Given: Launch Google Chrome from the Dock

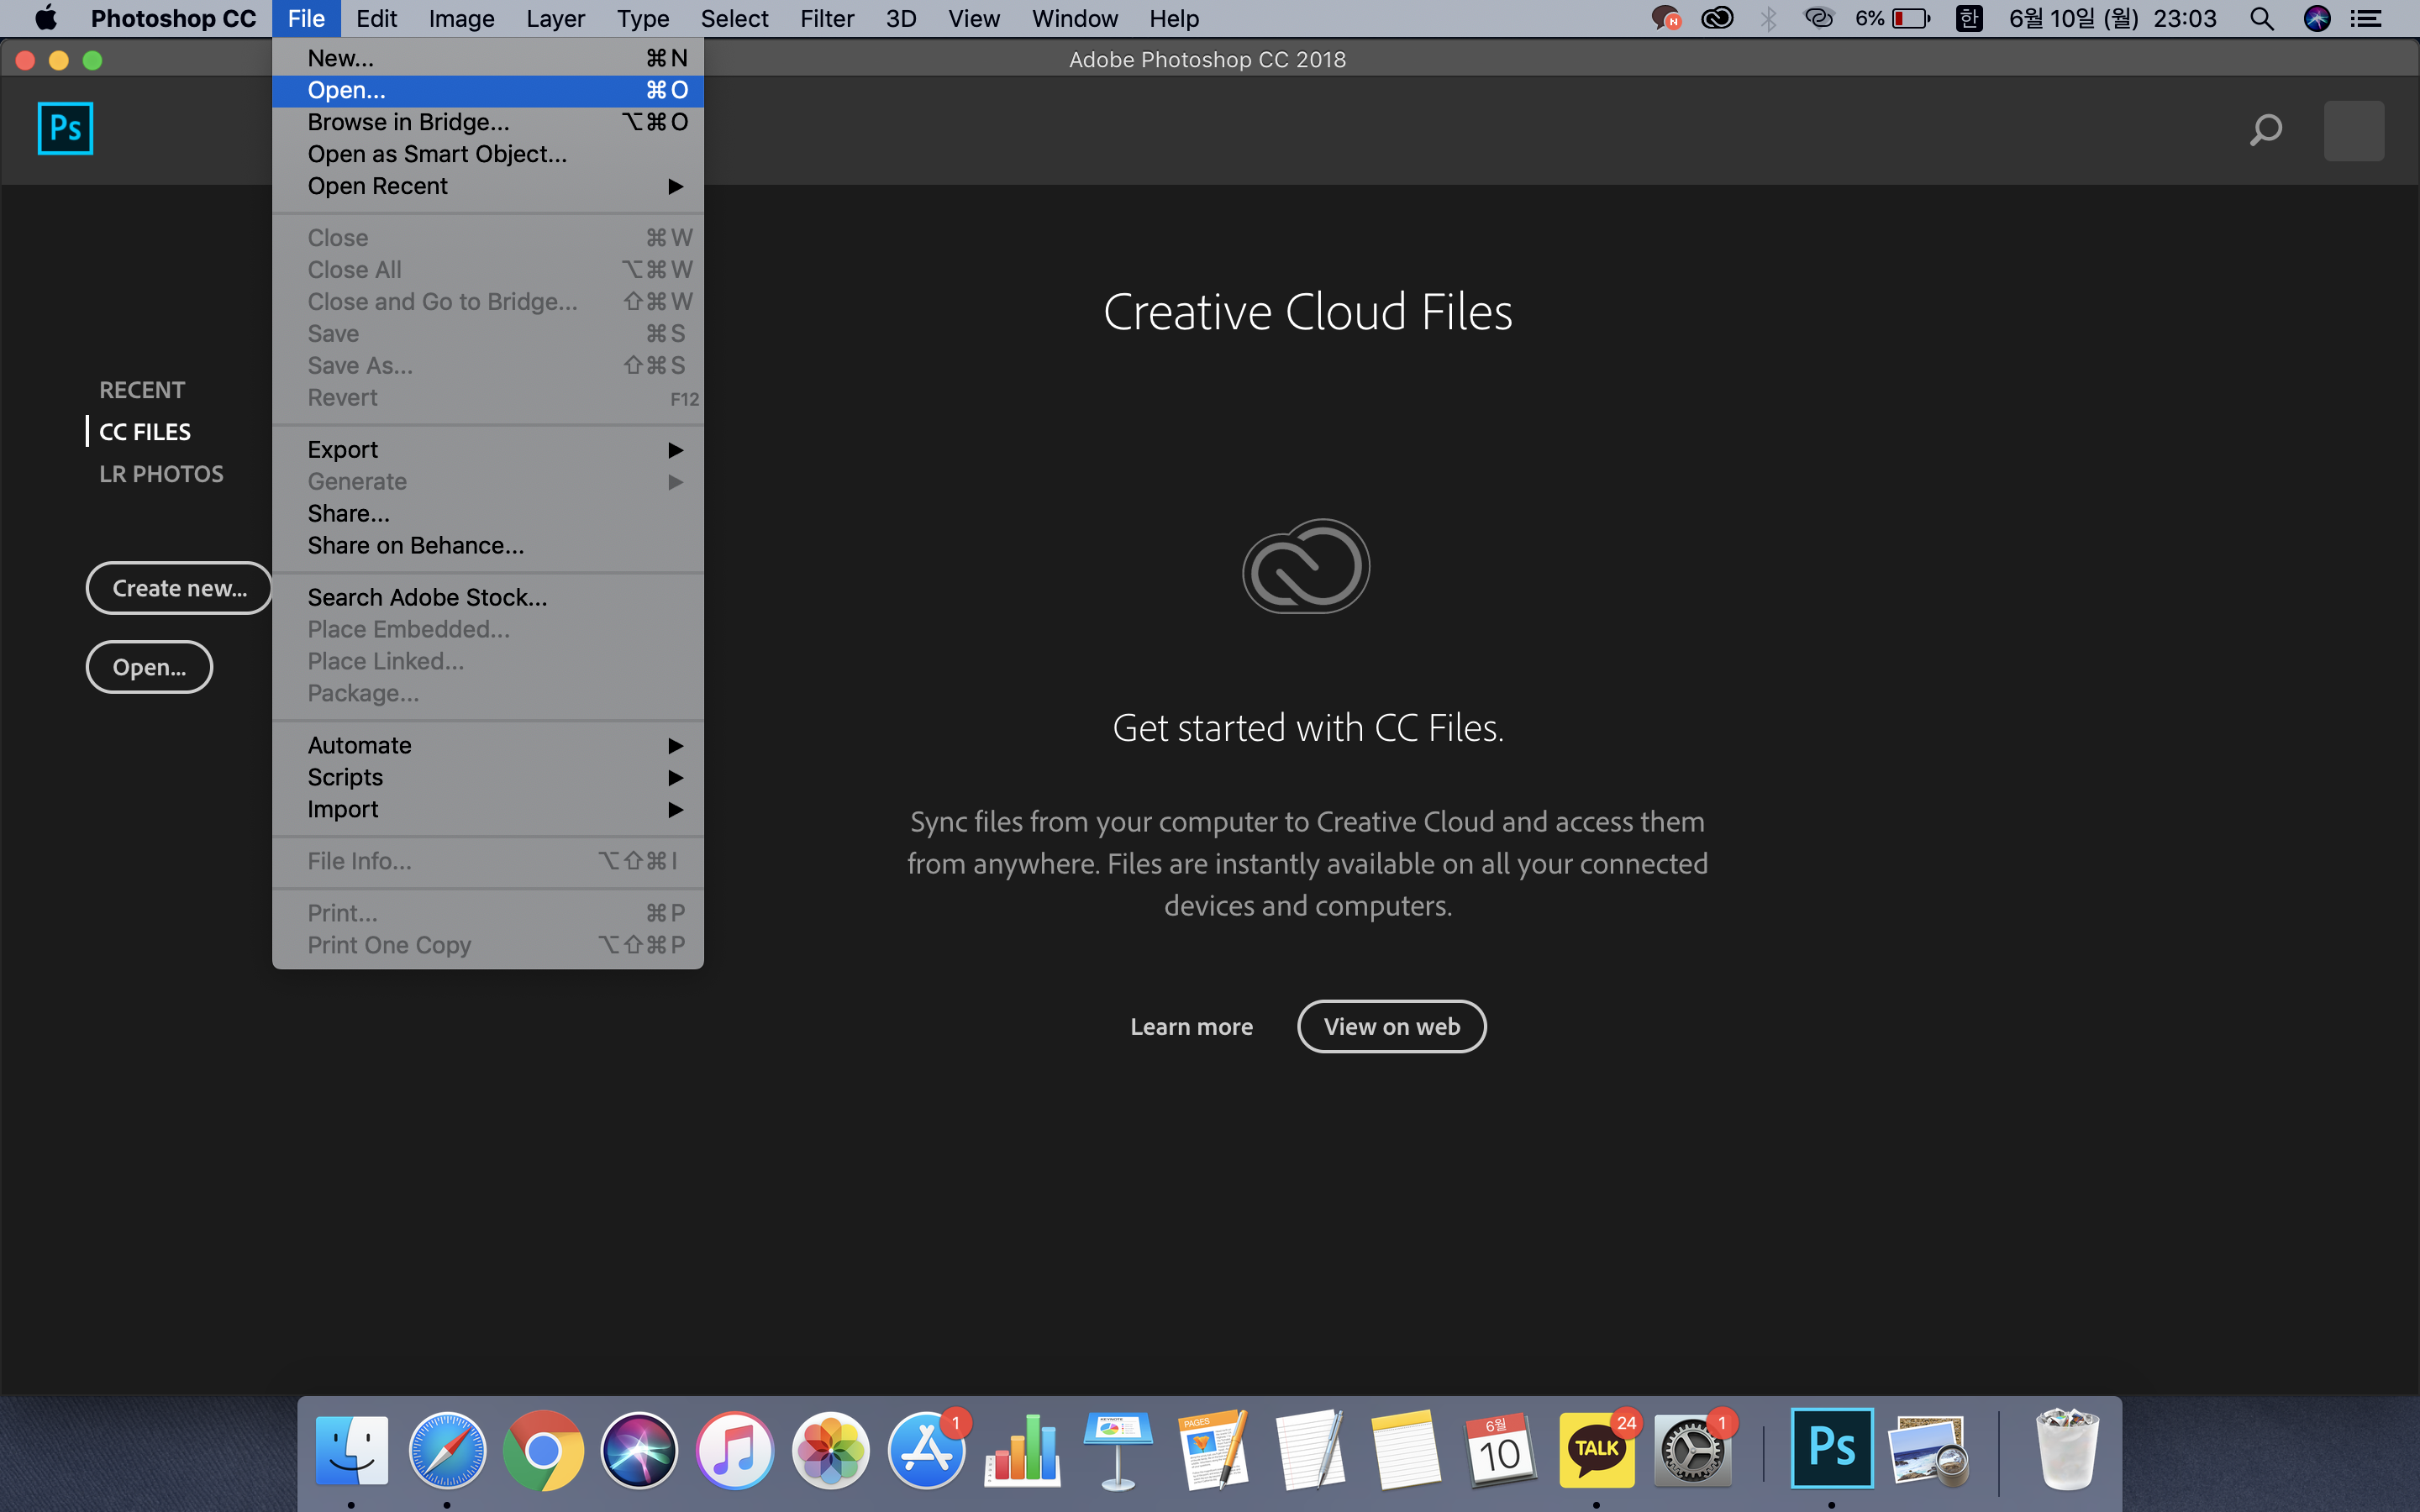Looking at the screenshot, I should click(543, 1449).
